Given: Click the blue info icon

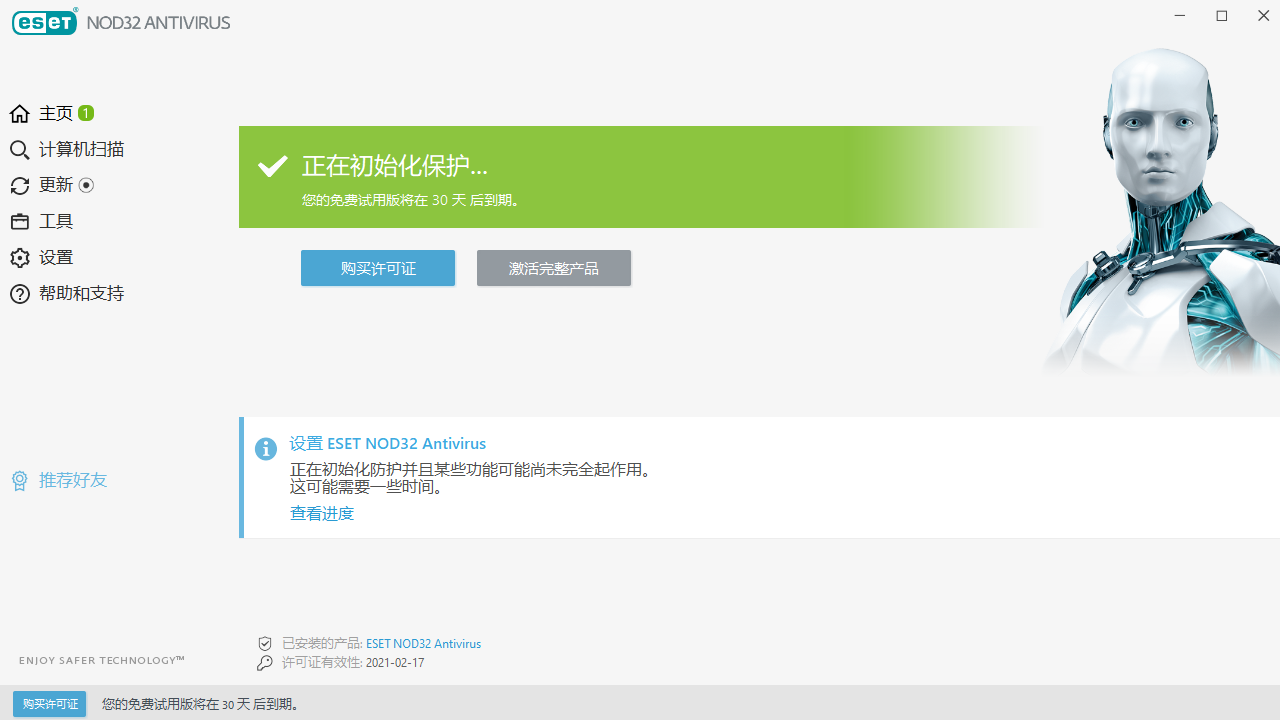Looking at the screenshot, I should click(x=265, y=449).
